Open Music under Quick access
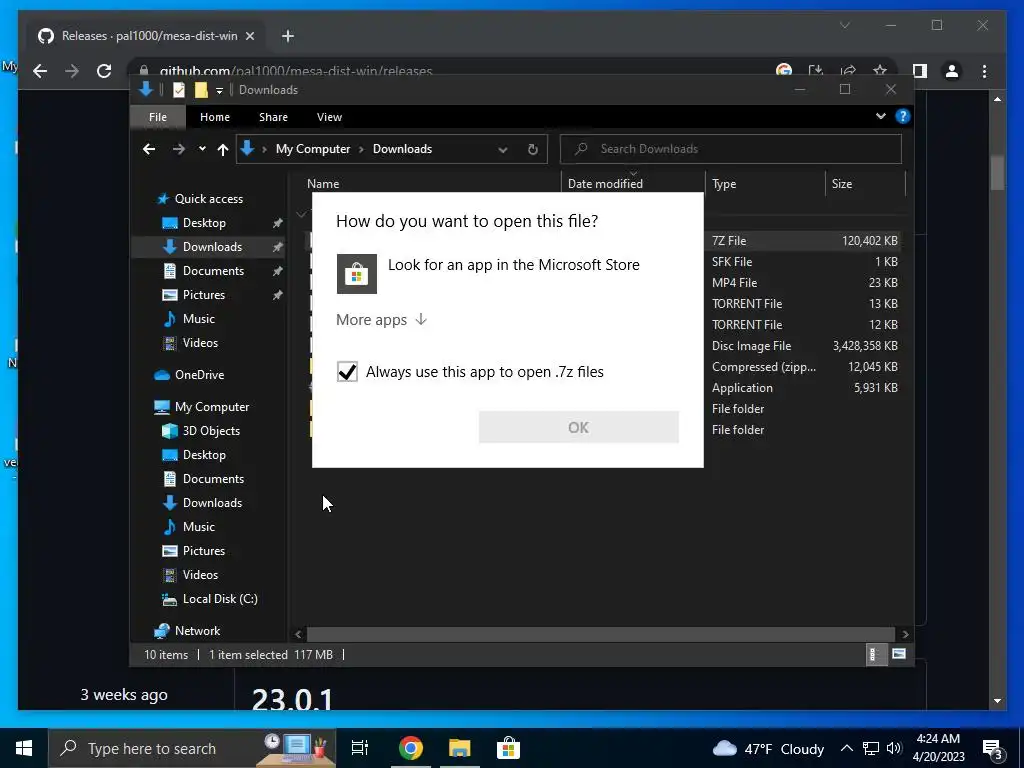Image resolution: width=1024 pixels, height=768 pixels. 199,319
